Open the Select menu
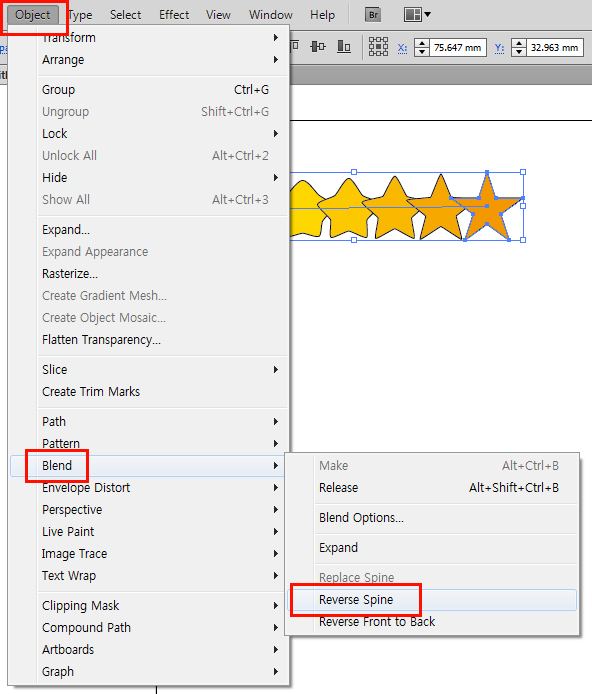The height and width of the screenshot is (694, 592). click(x=125, y=15)
